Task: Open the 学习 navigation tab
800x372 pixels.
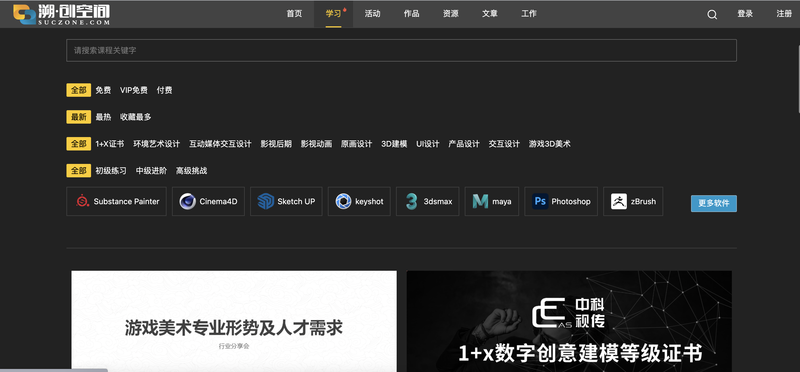Action: [x=333, y=14]
